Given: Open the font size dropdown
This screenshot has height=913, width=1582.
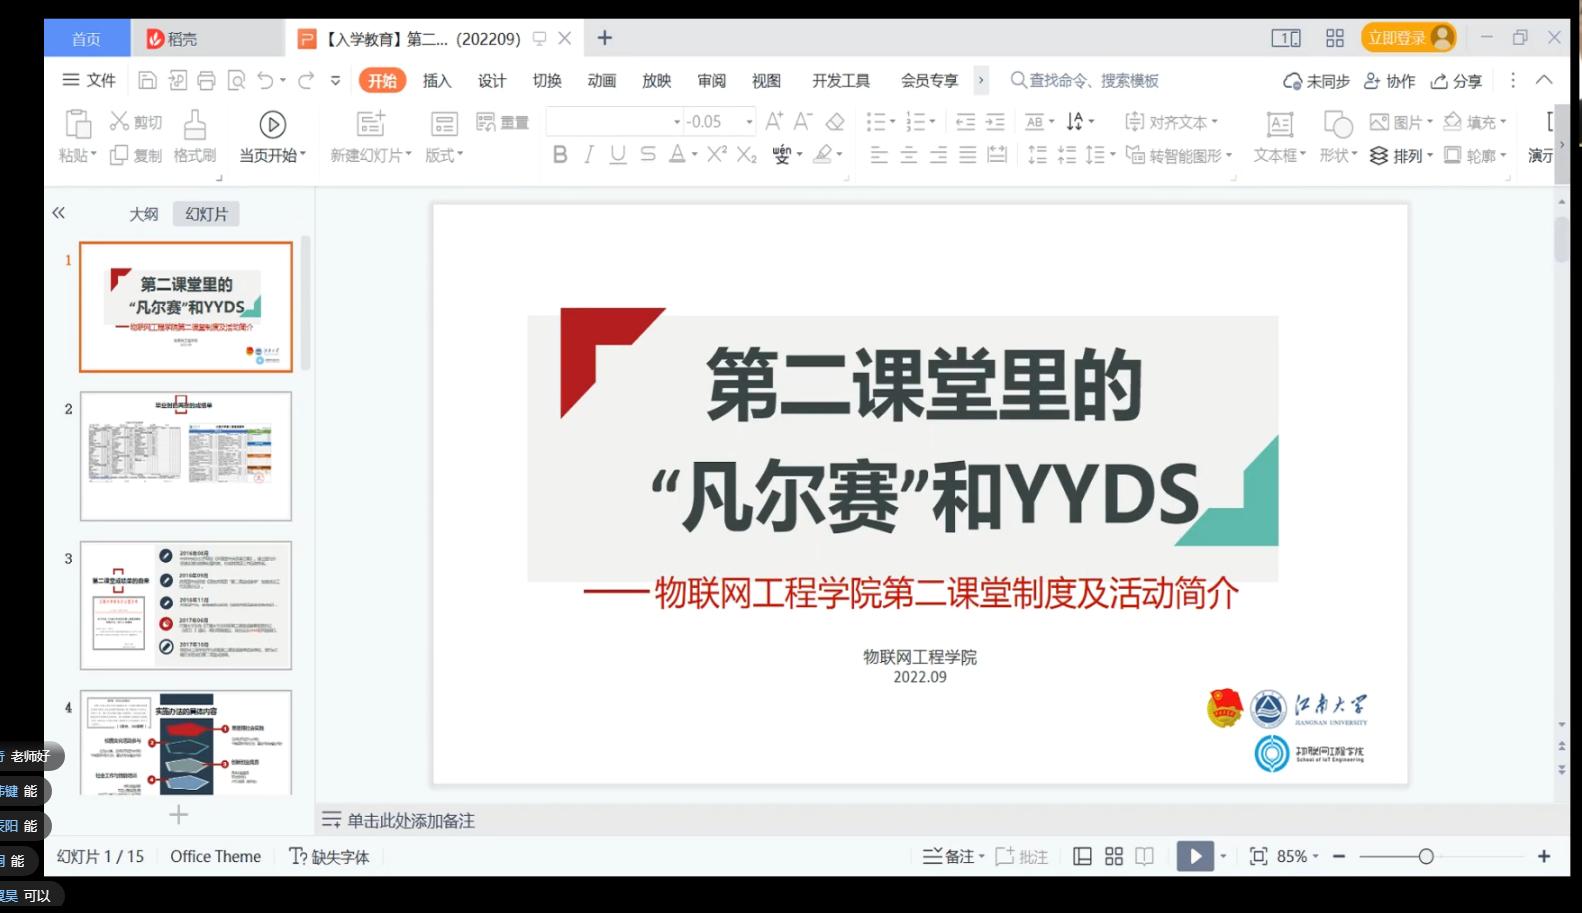Looking at the screenshot, I should 749,122.
